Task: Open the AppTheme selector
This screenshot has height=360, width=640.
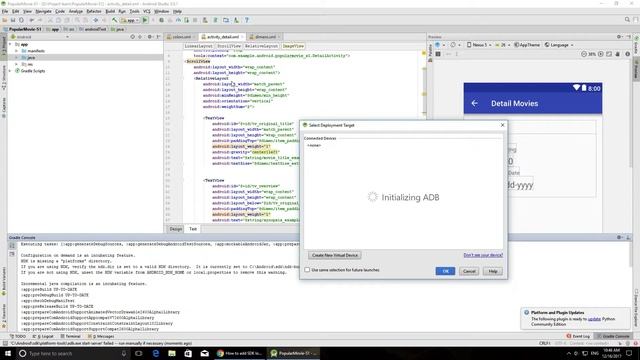Action: click(527, 45)
